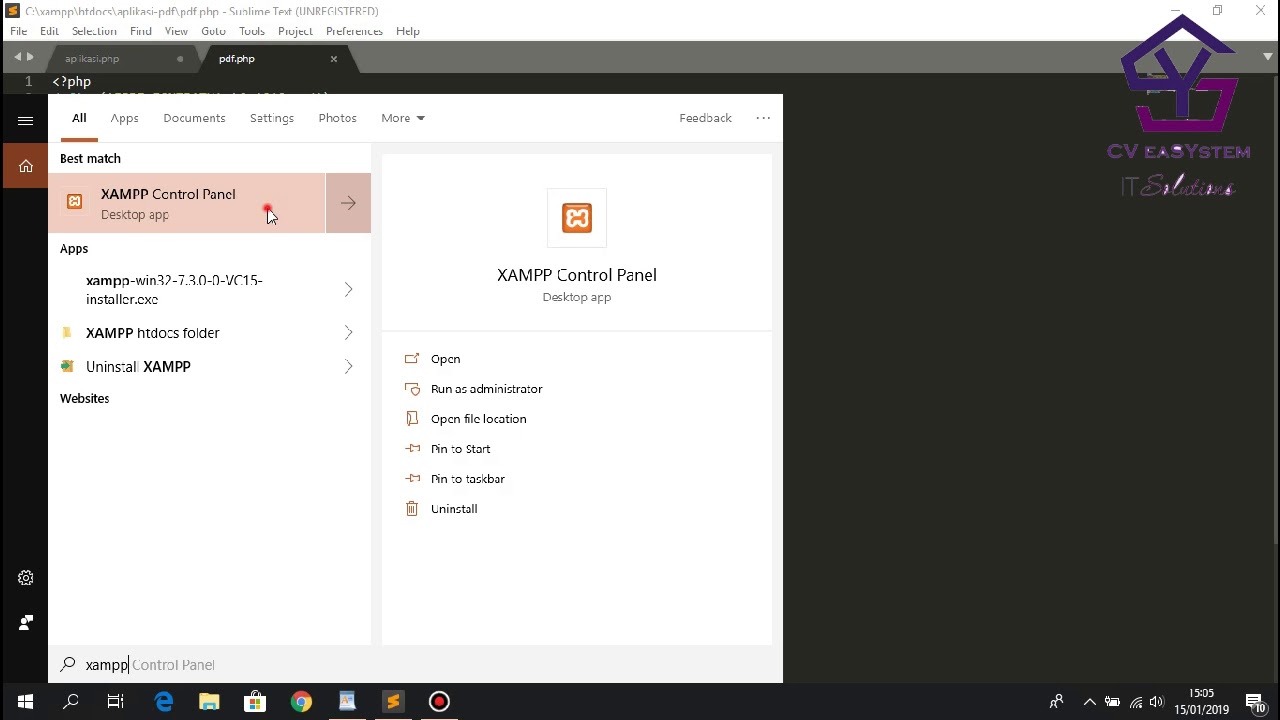Switch to Sublime Text on the taskbar
Image resolution: width=1280 pixels, height=720 pixels.
(x=393, y=702)
